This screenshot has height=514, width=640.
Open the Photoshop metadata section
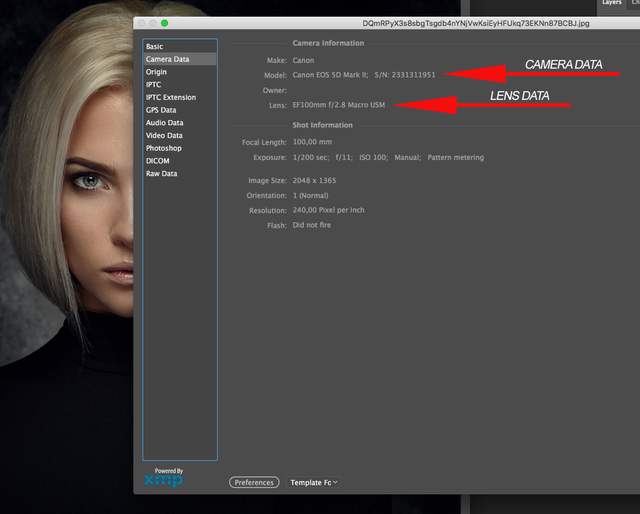coord(180,148)
